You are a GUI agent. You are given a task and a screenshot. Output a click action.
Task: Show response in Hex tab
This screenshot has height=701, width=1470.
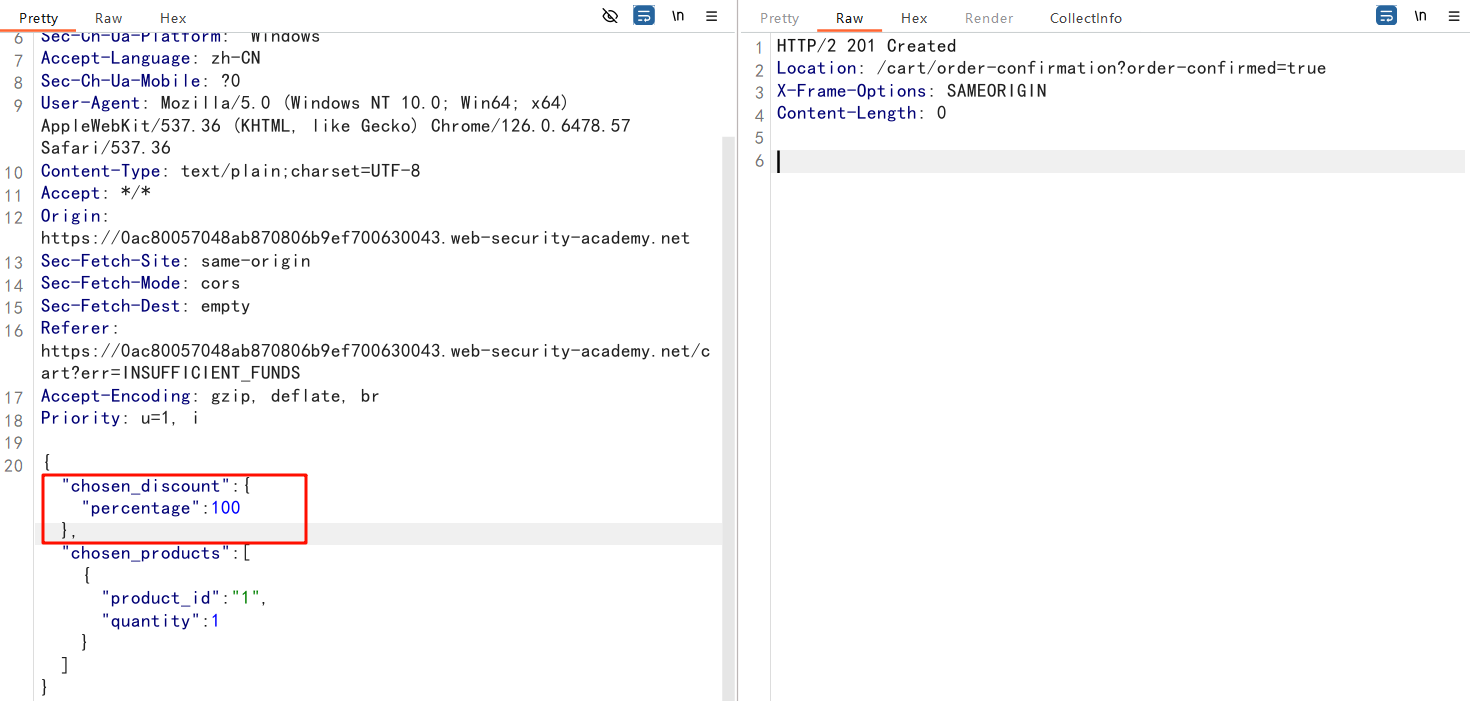(x=914, y=18)
